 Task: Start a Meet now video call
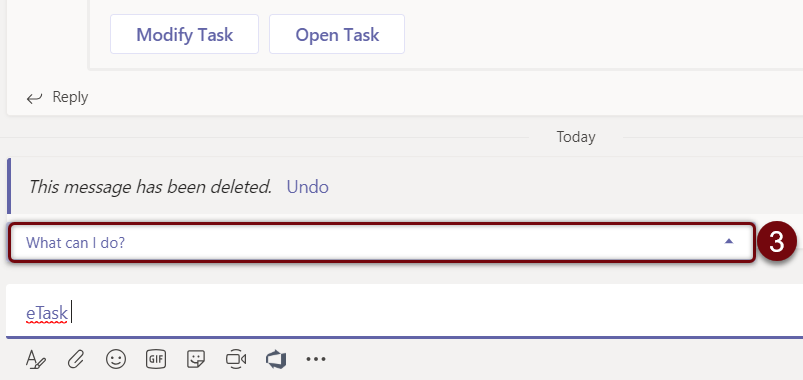coord(236,359)
